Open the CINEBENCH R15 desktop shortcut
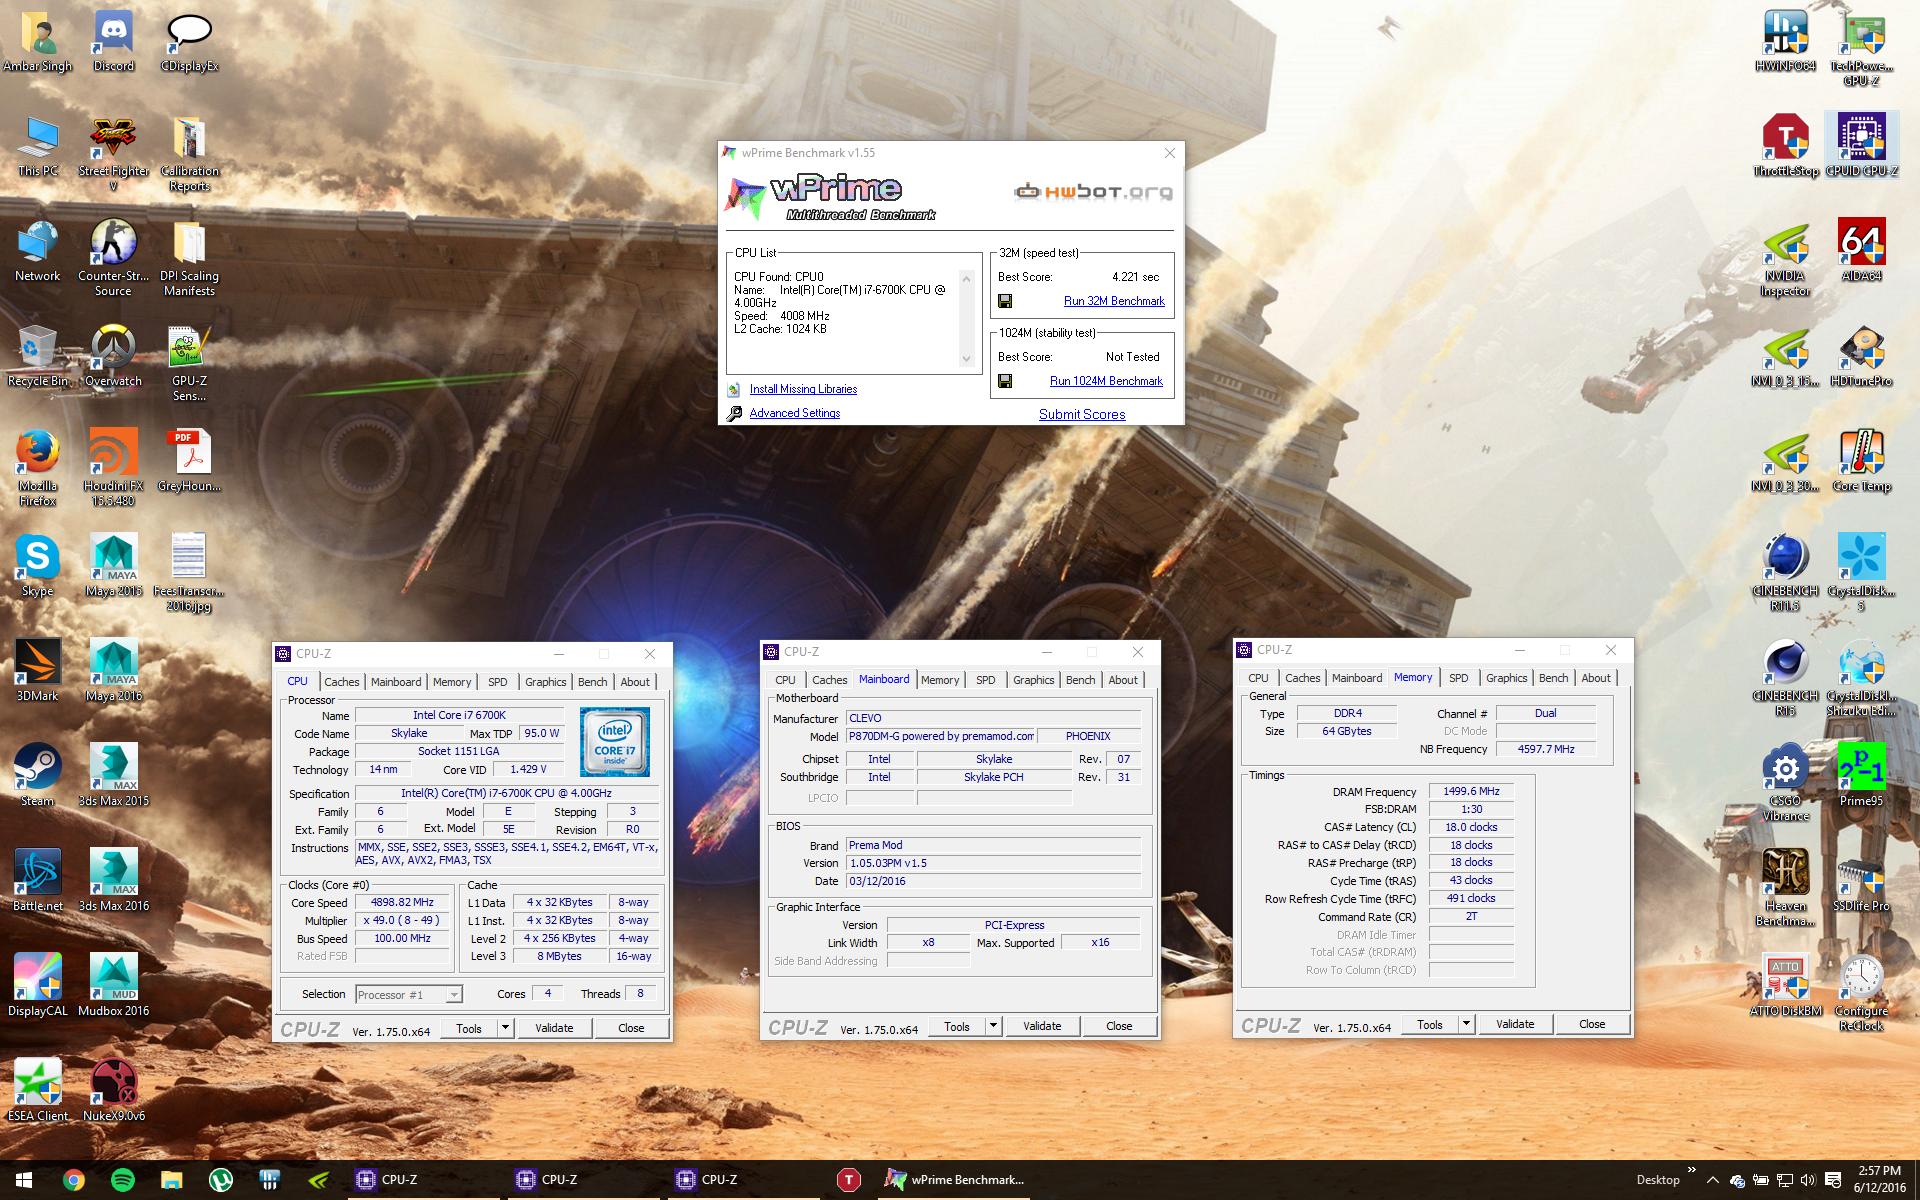Viewport: 1920px width, 1200px height. 1785,678
